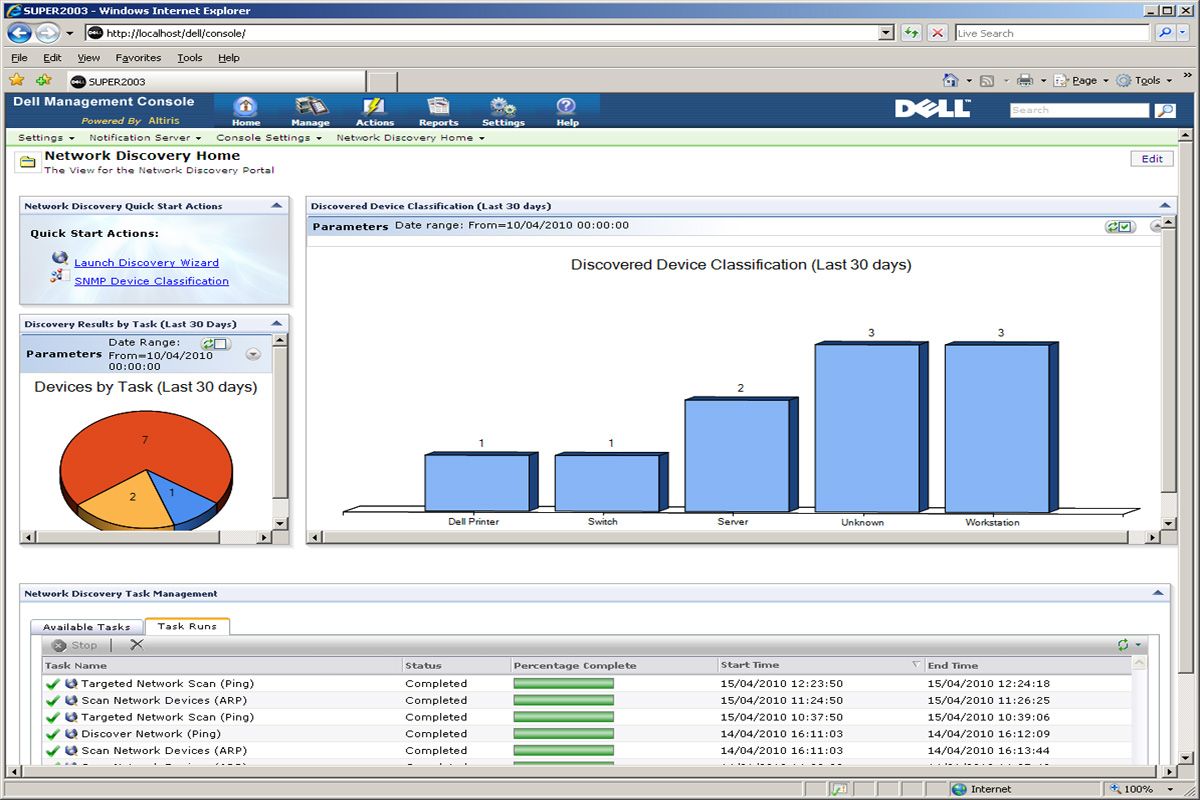Open the Help question mark icon

[x=567, y=111]
